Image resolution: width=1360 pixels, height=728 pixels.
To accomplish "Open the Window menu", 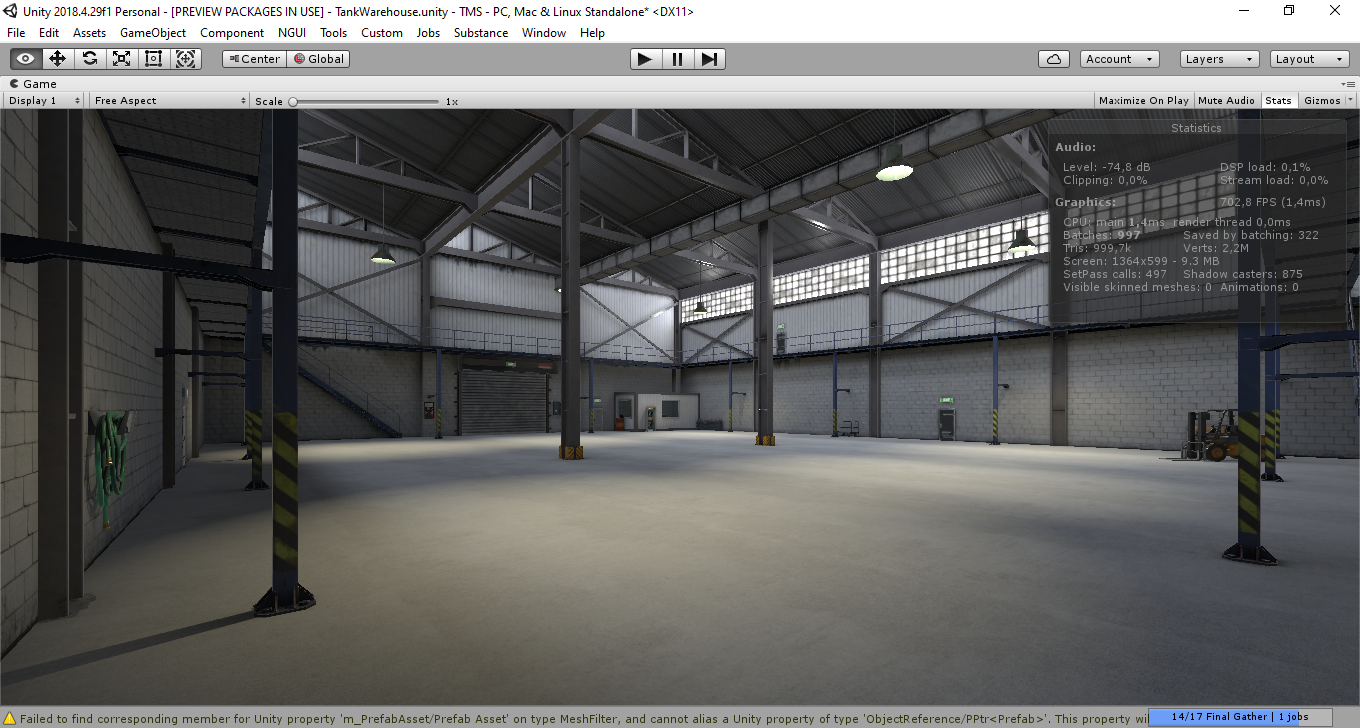I will click(544, 33).
